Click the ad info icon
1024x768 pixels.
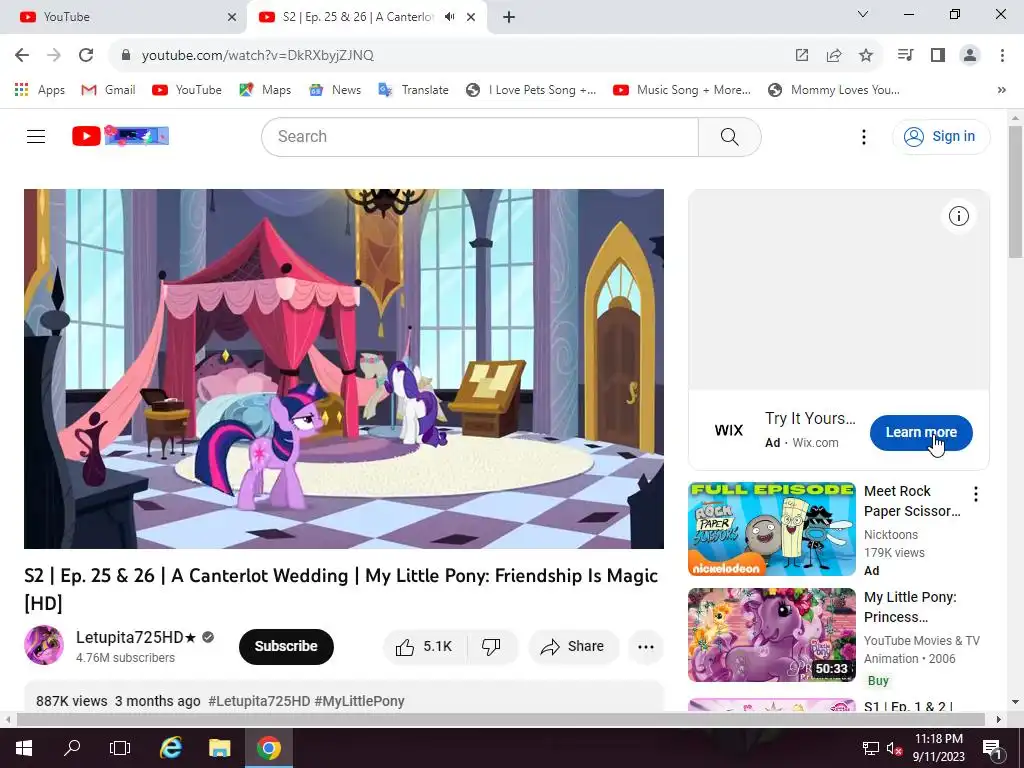tap(958, 216)
